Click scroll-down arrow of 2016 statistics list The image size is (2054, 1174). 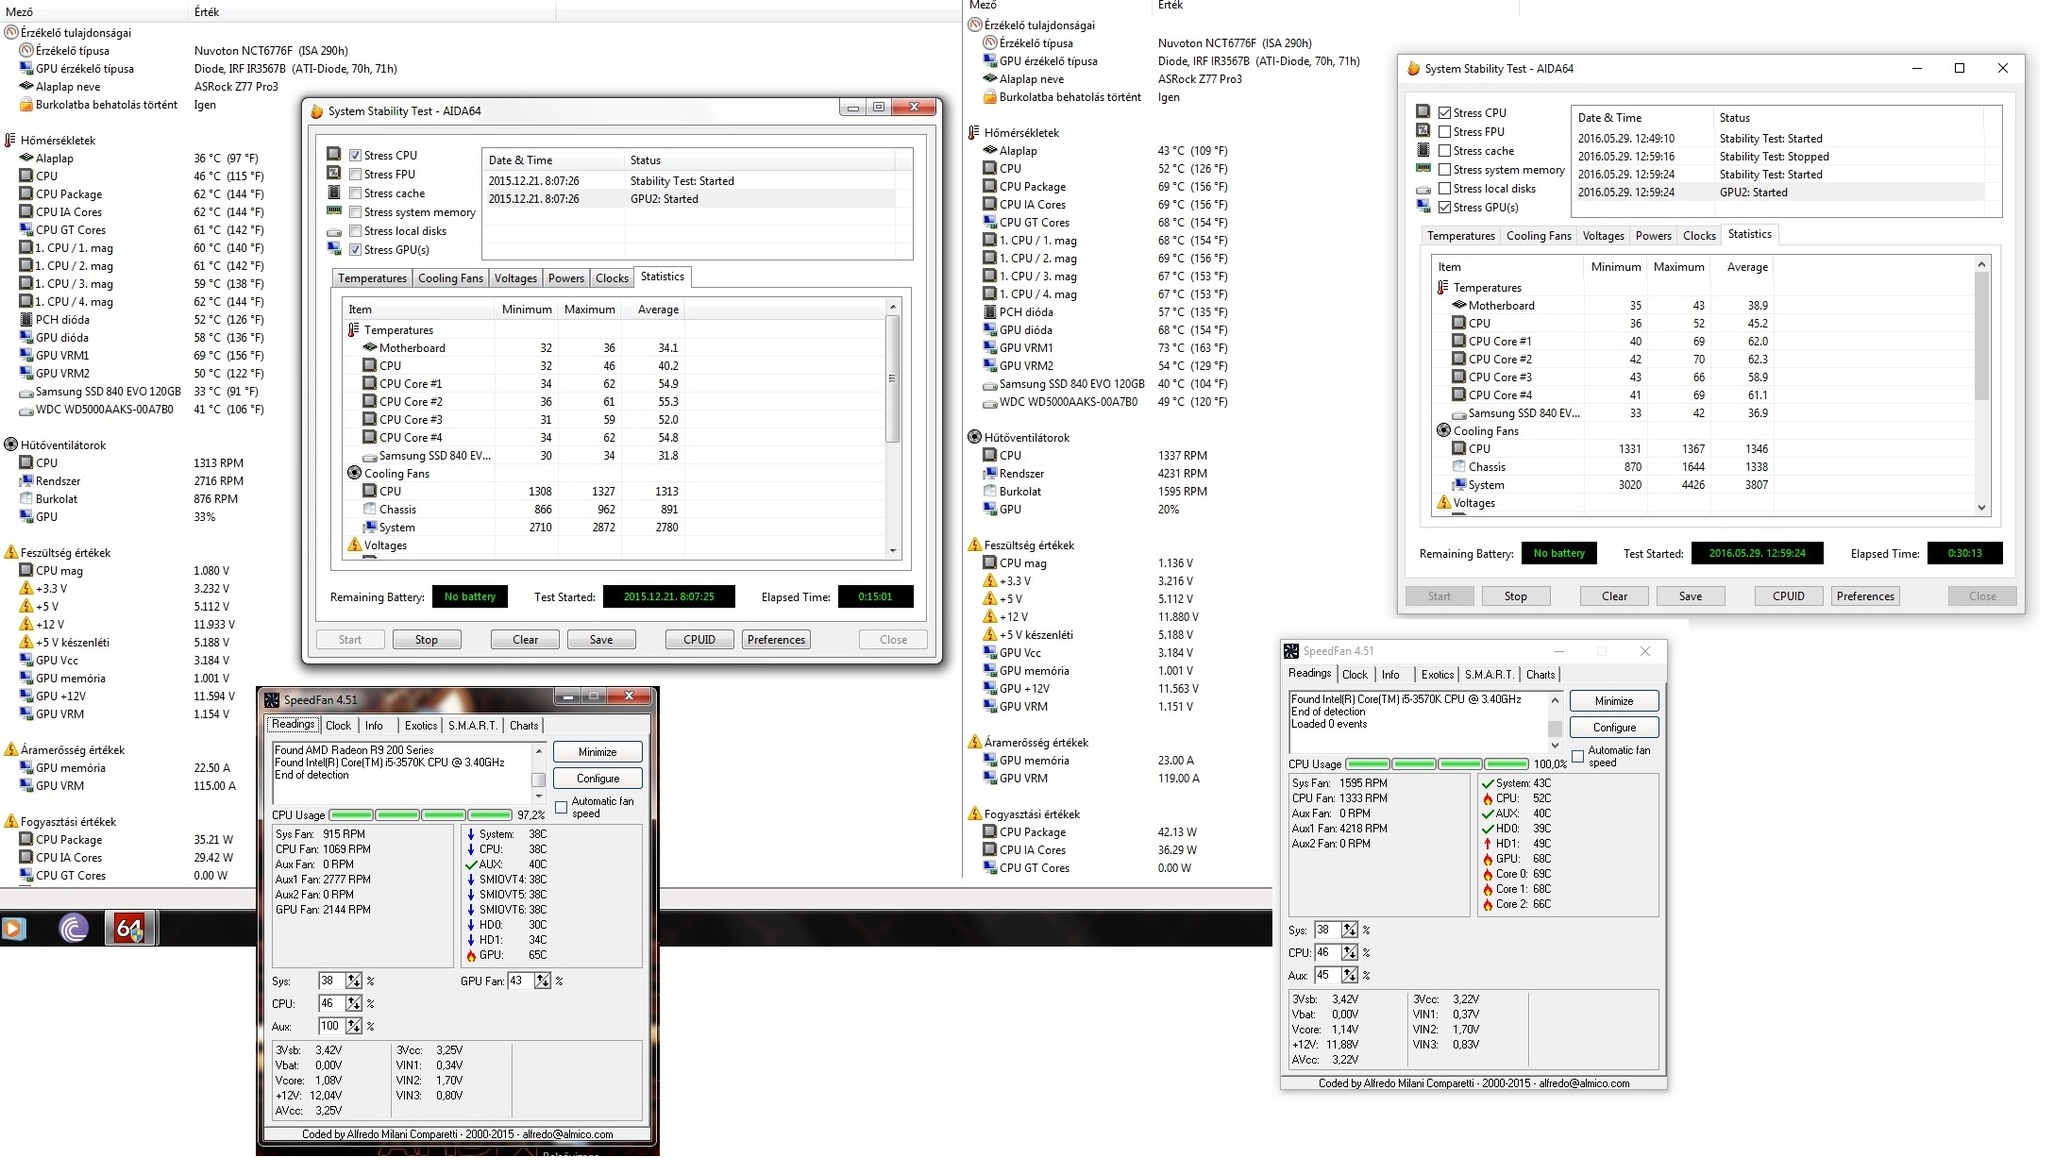pos(1981,508)
